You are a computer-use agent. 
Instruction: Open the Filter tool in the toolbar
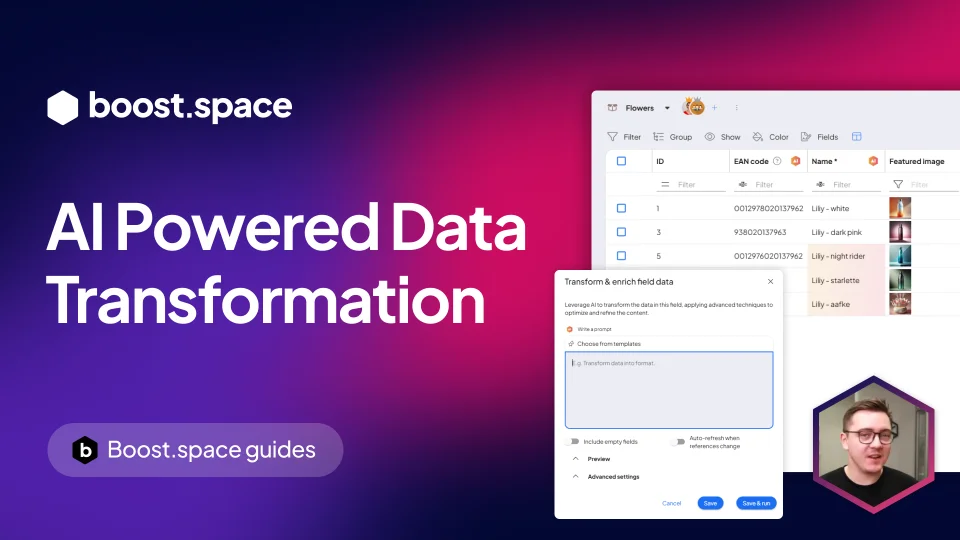[624, 137]
